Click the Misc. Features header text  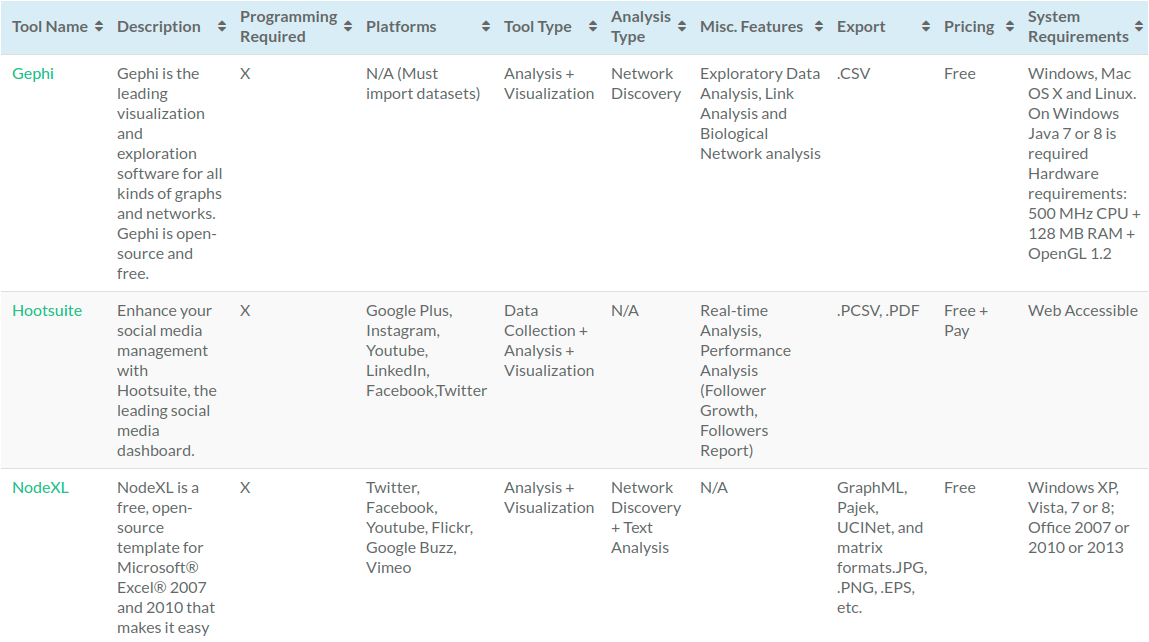point(751,26)
